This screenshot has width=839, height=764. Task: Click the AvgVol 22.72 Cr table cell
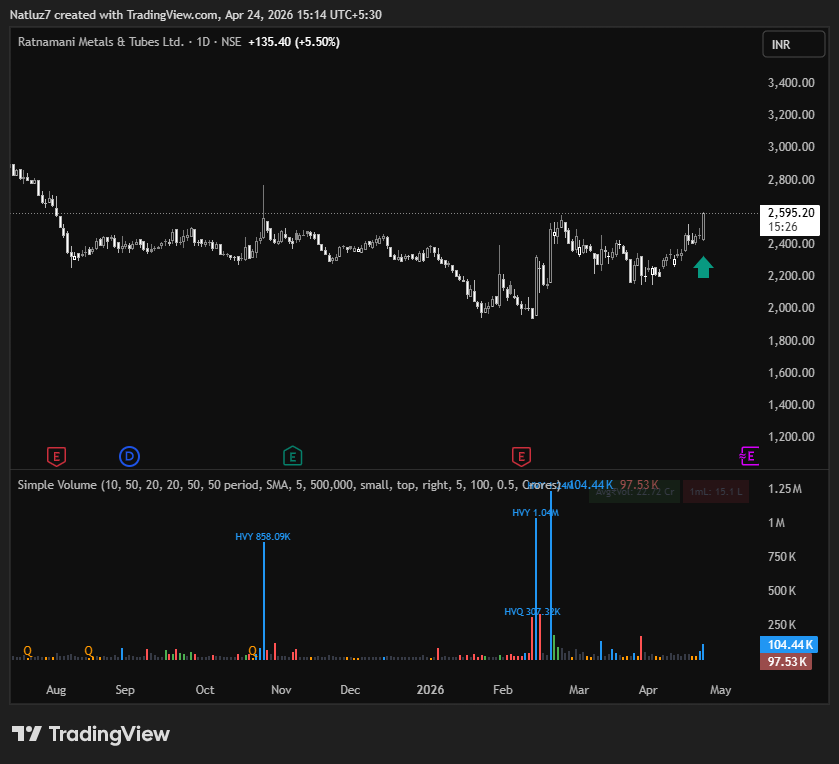click(x=635, y=492)
